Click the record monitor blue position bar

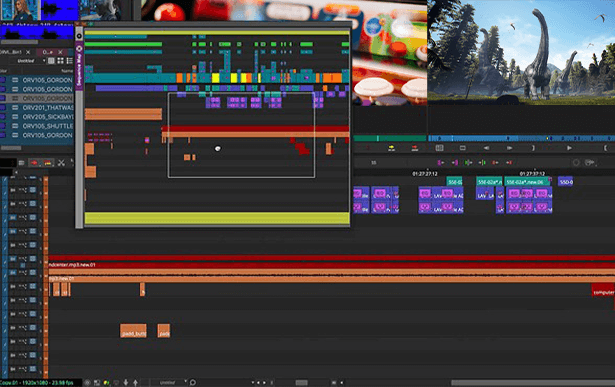click(x=521, y=138)
